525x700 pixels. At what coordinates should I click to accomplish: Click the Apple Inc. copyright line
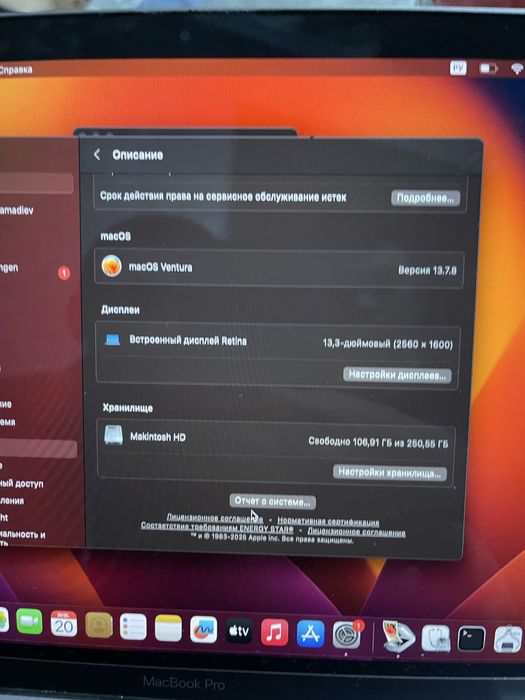[272, 538]
